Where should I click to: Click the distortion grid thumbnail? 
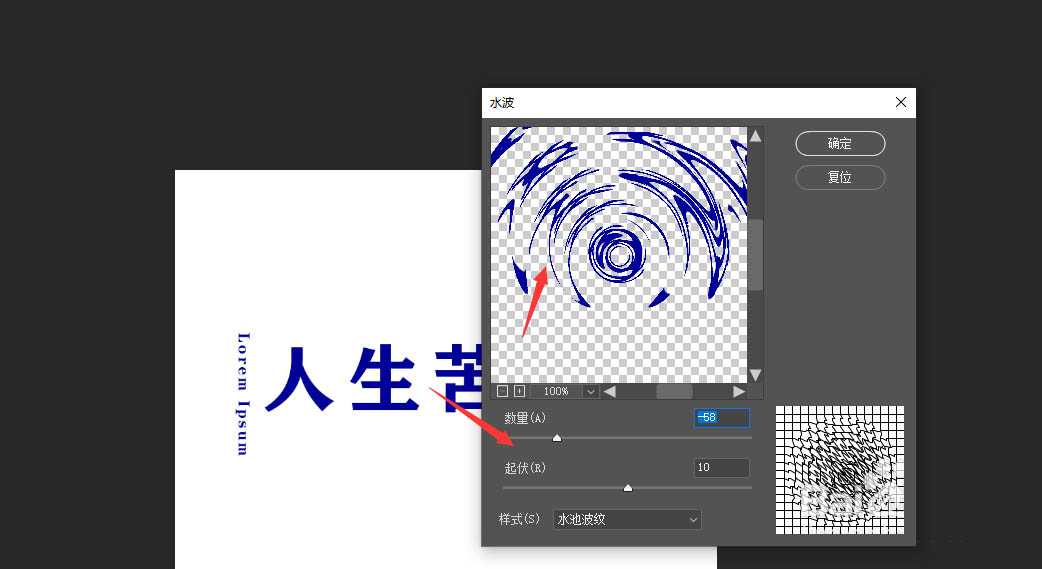pyautogui.click(x=840, y=470)
